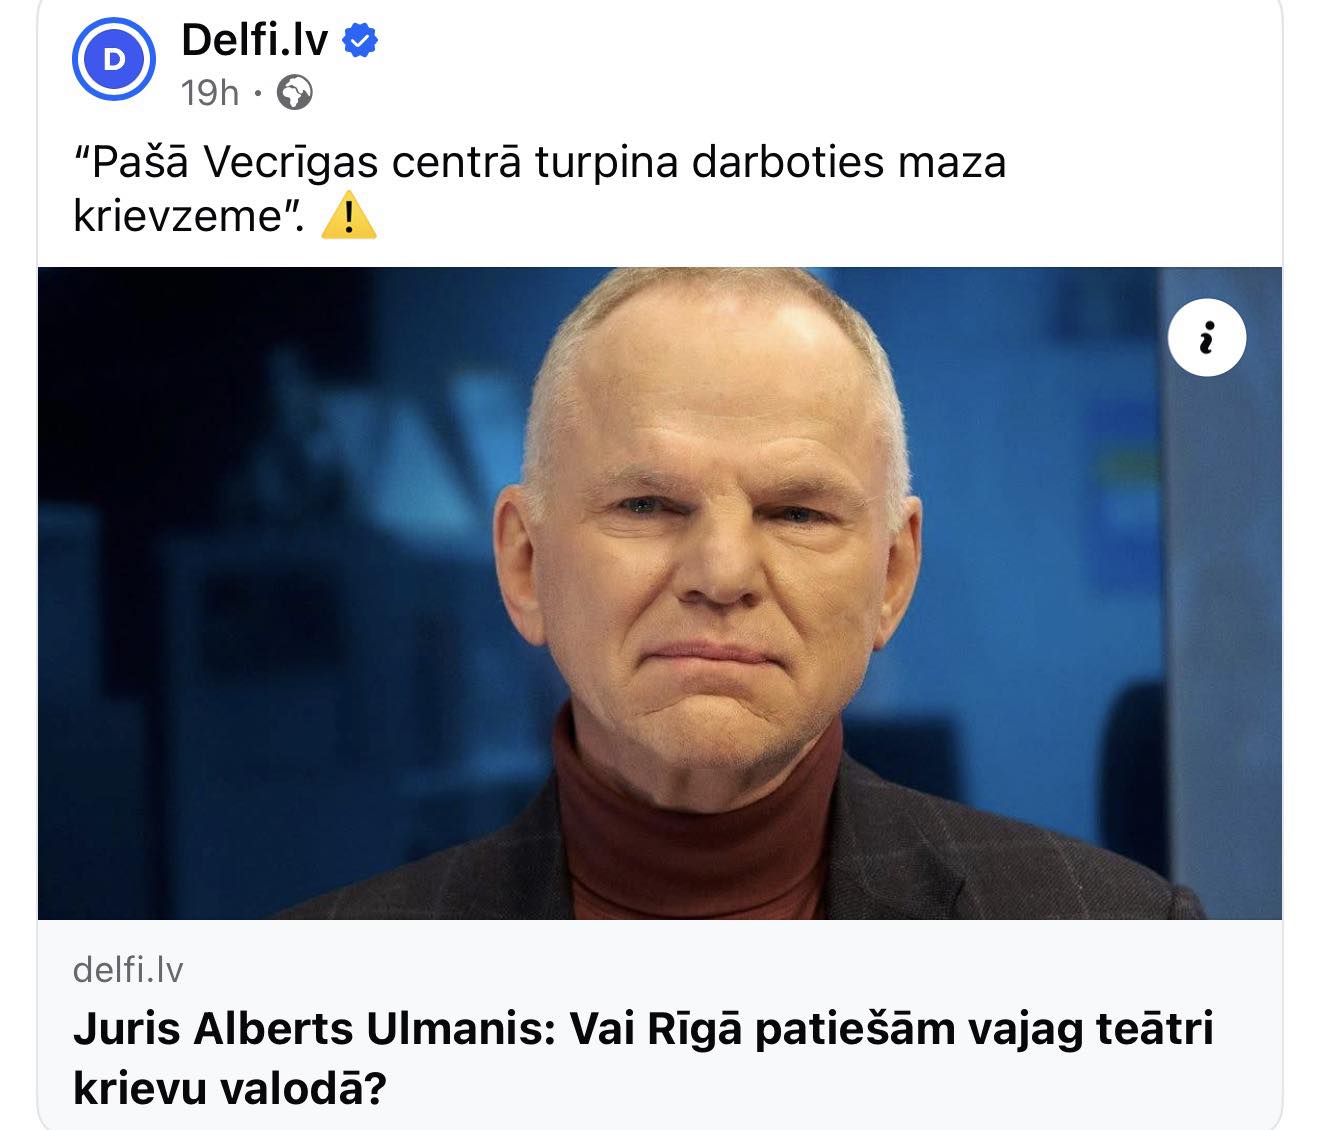Tap the info 'i' icon on the image
This screenshot has width=1320, height=1130.
[1207, 339]
